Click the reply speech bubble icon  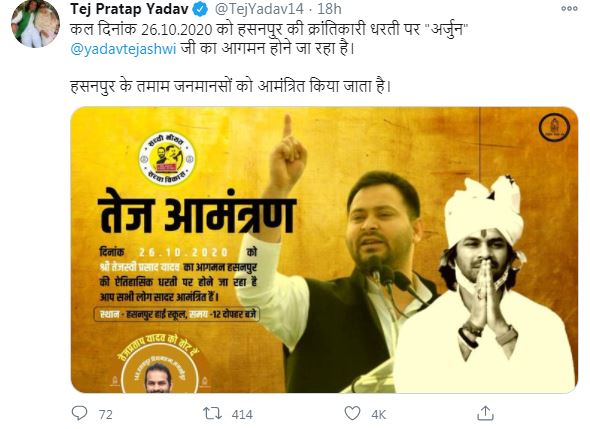79,413
